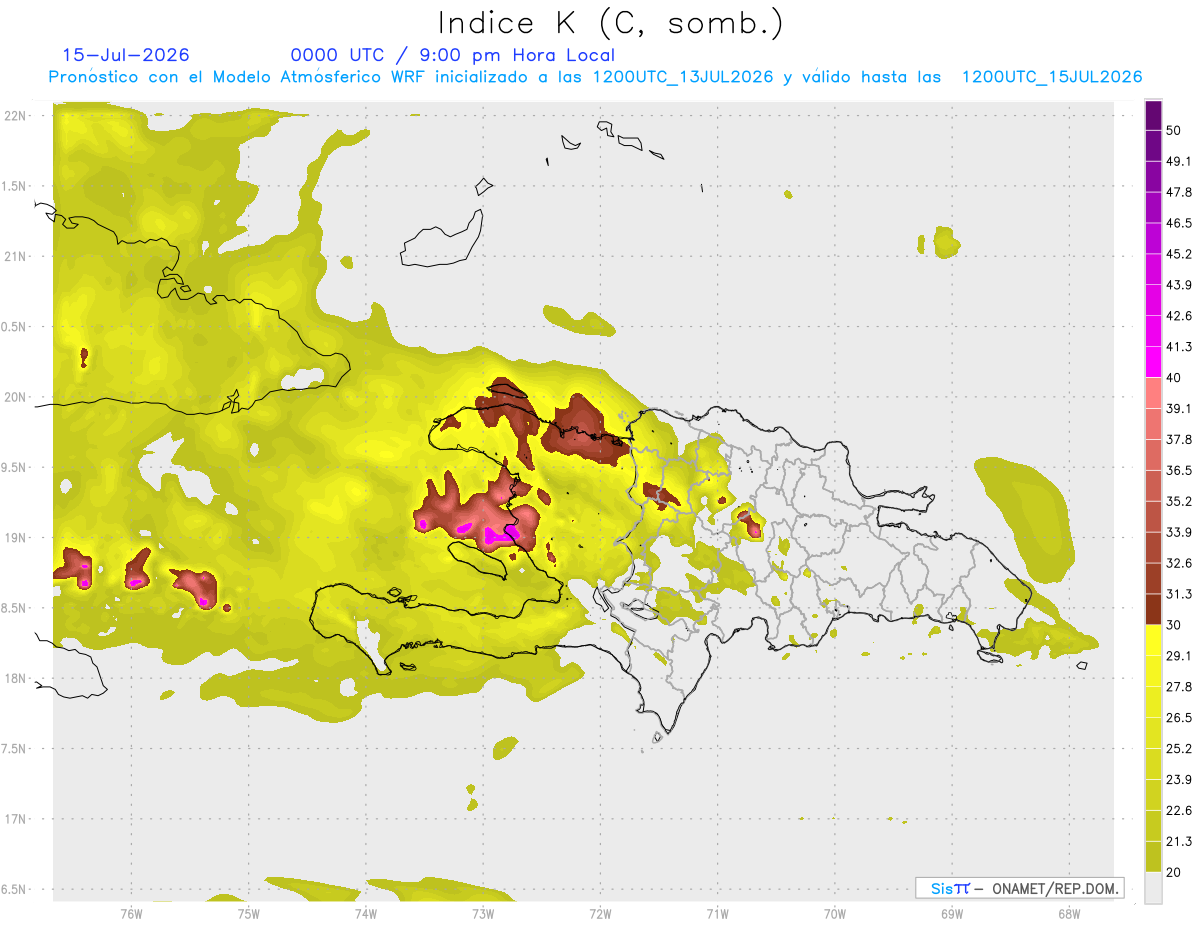The width and height of the screenshot is (1200, 927).
Task: Click legend value "32.6"
Action: click(x=1179, y=563)
